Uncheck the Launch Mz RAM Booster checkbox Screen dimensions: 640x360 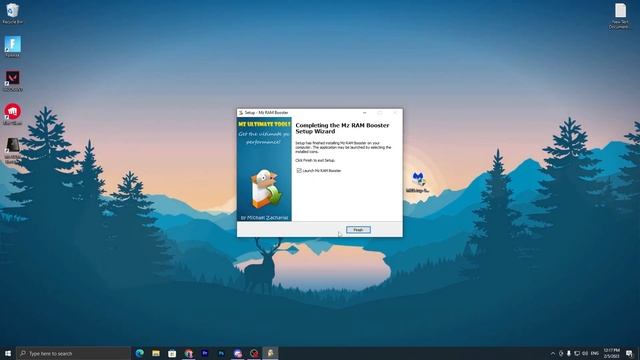coord(299,171)
